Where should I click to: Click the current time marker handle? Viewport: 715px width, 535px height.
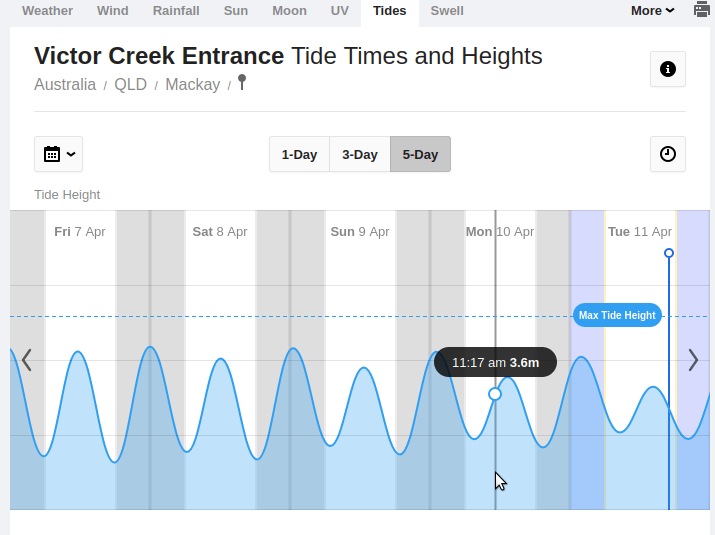tap(669, 253)
